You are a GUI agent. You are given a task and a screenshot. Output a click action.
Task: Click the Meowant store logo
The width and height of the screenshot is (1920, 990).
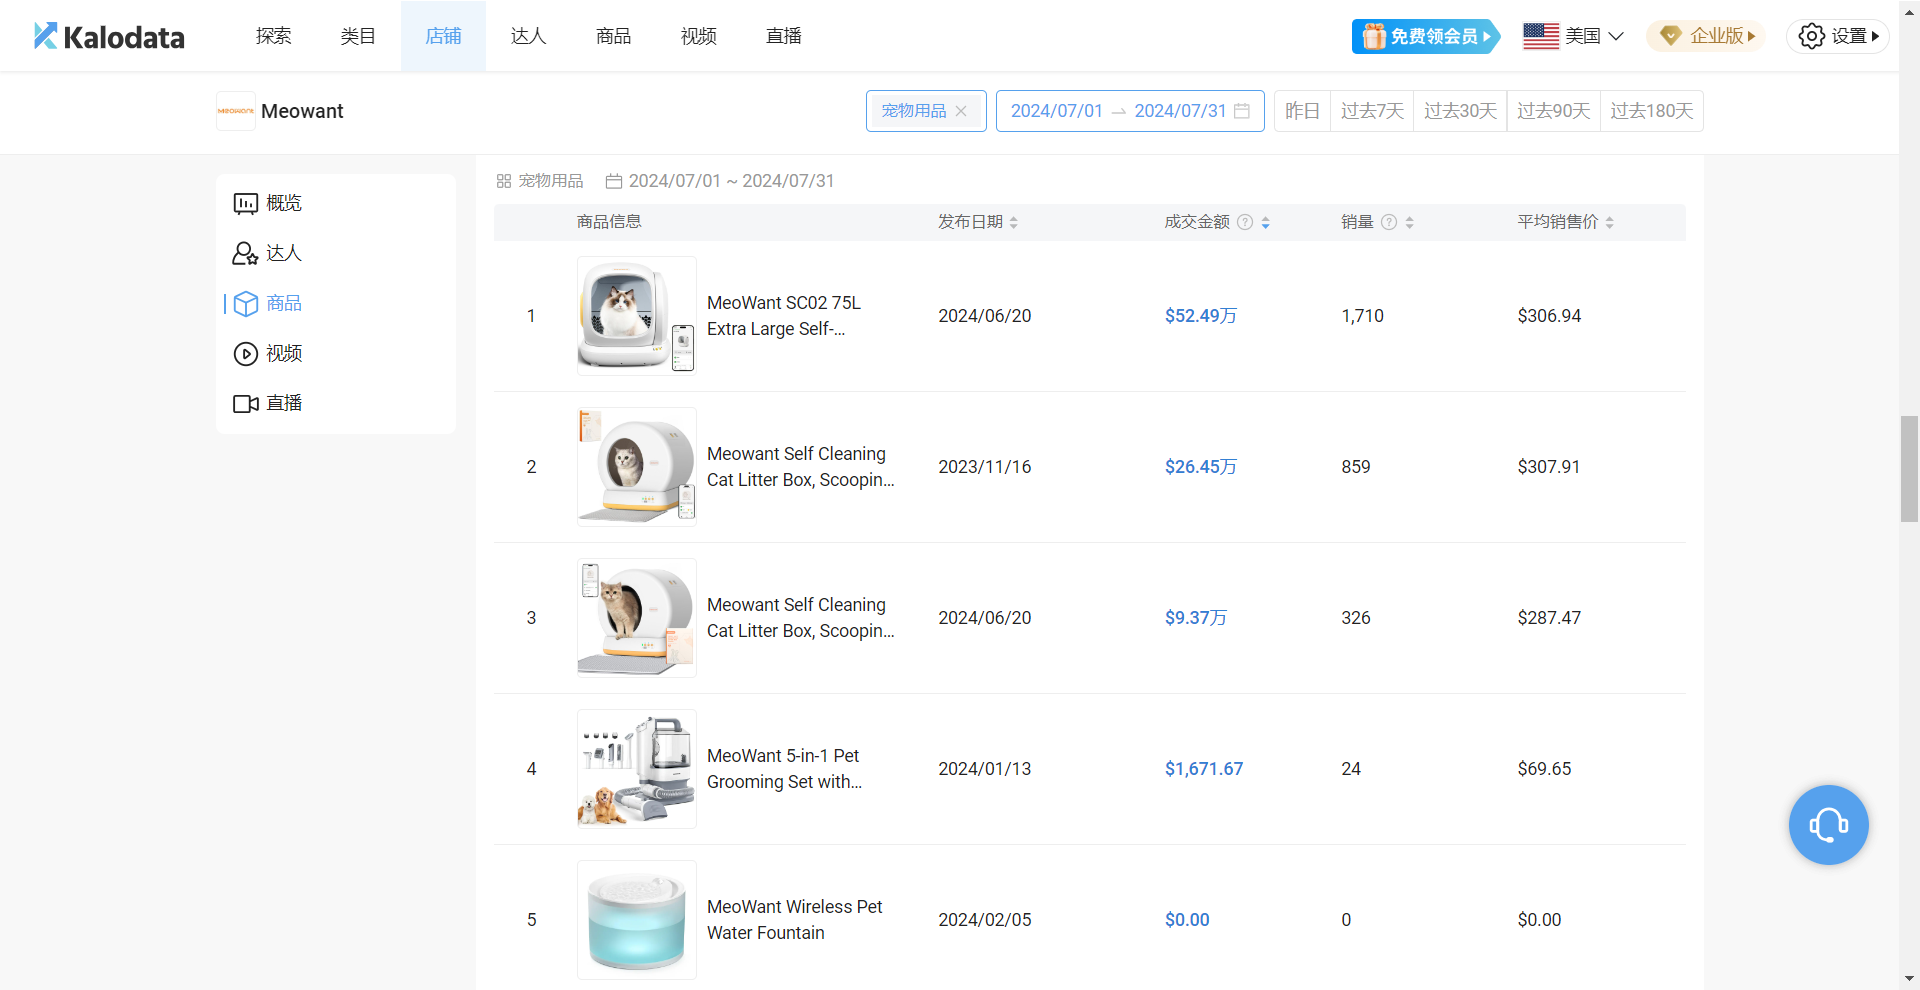click(x=236, y=111)
